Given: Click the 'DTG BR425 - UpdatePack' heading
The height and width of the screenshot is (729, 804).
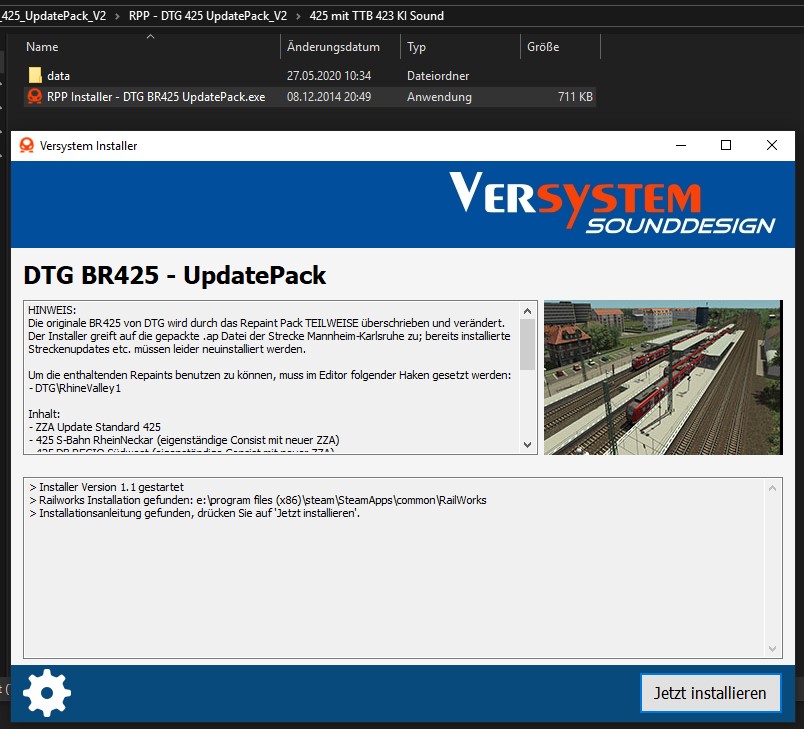Looking at the screenshot, I should coord(174,275).
